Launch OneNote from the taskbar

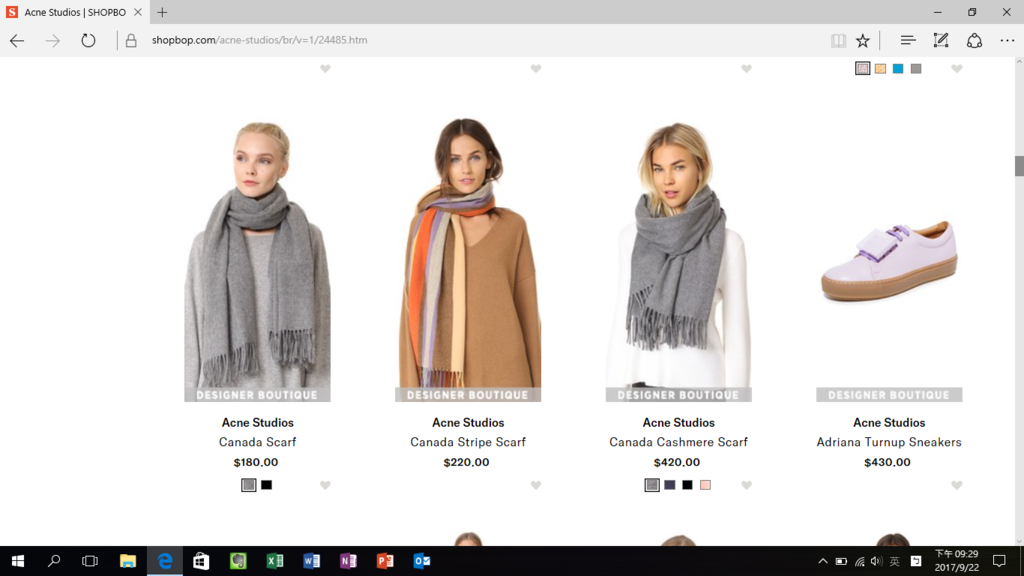coord(348,561)
